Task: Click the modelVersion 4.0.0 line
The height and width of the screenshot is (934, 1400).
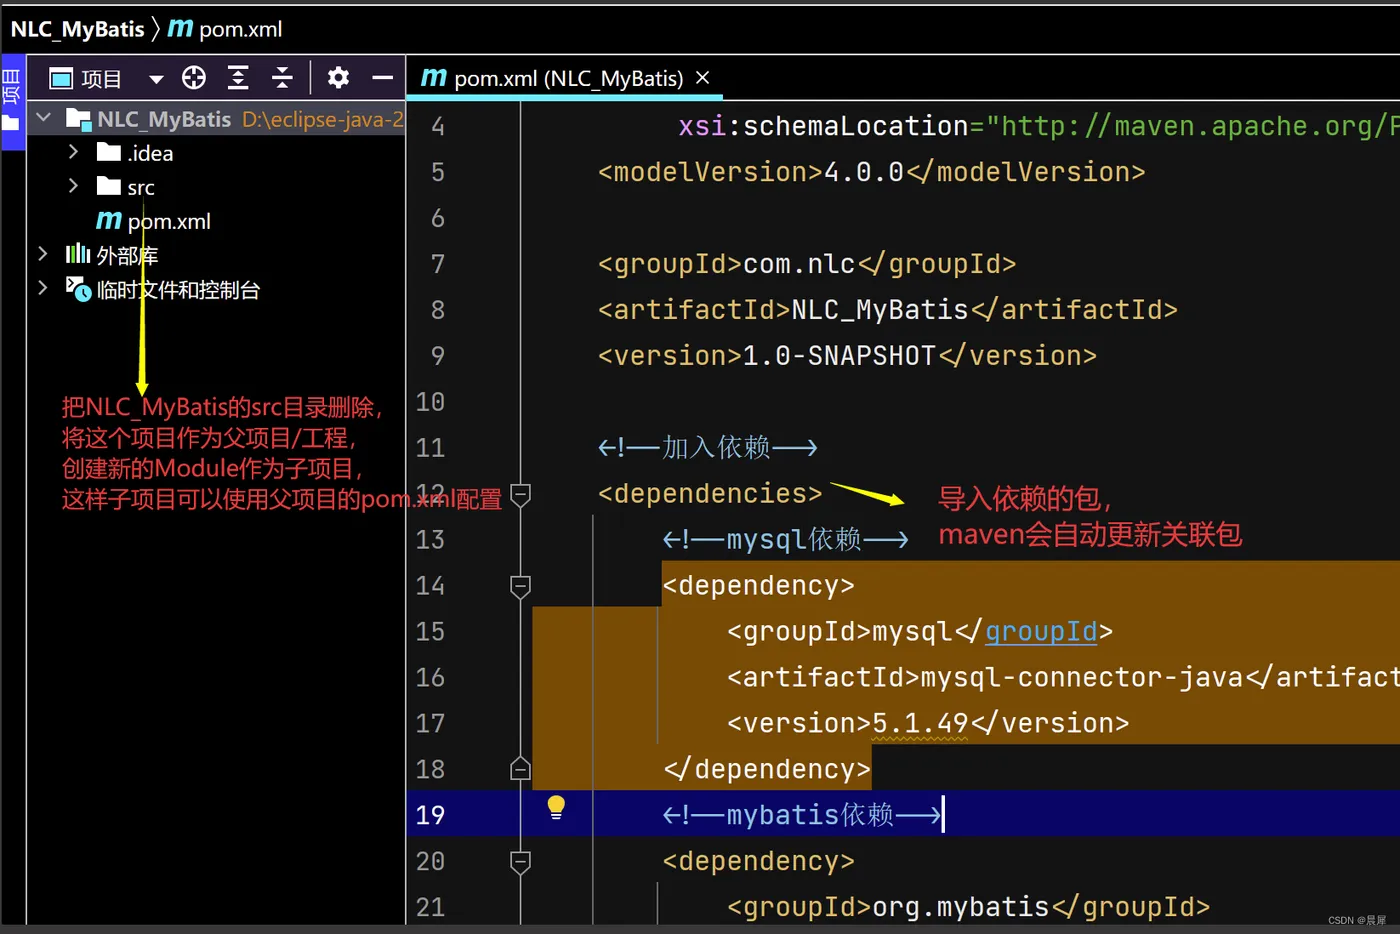Action: click(871, 172)
